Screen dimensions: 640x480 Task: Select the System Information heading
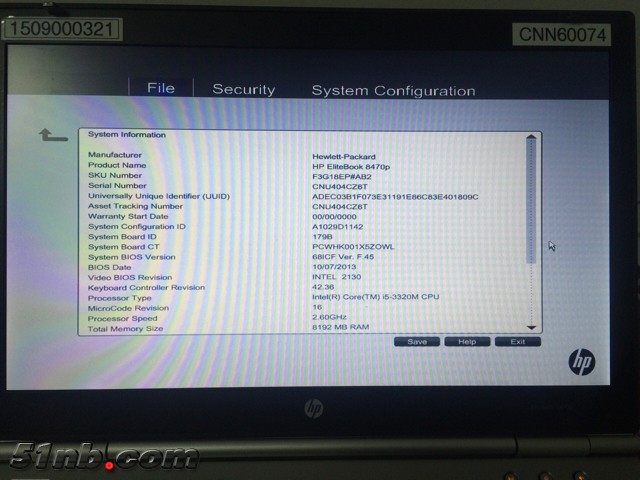[127, 135]
